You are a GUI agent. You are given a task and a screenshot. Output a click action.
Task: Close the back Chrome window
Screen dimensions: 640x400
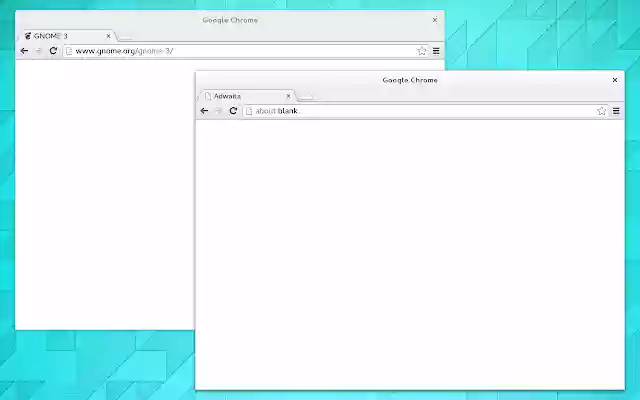click(435, 20)
